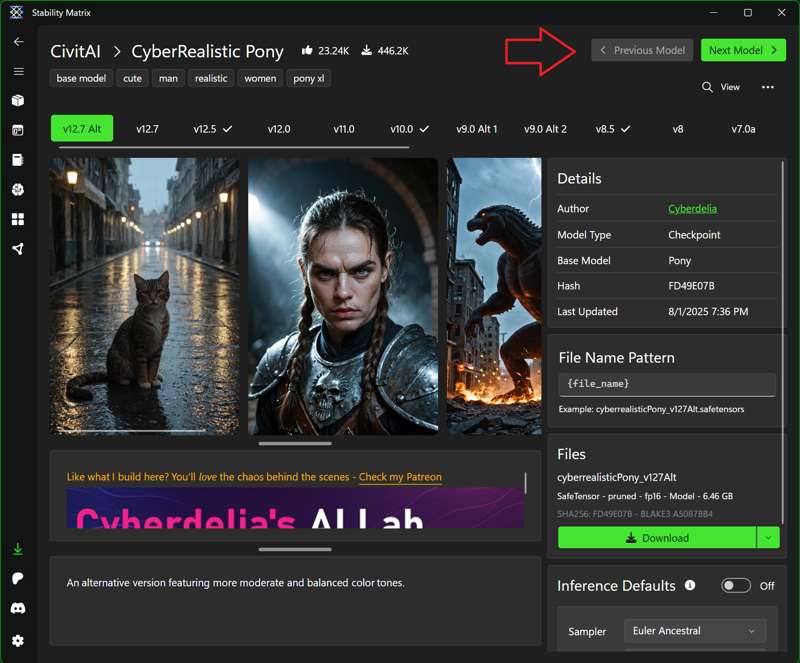Image resolution: width=800 pixels, height=663 pixels.
Task: Toggle the Inference Defaults switch on
Action: click(736, 586)
